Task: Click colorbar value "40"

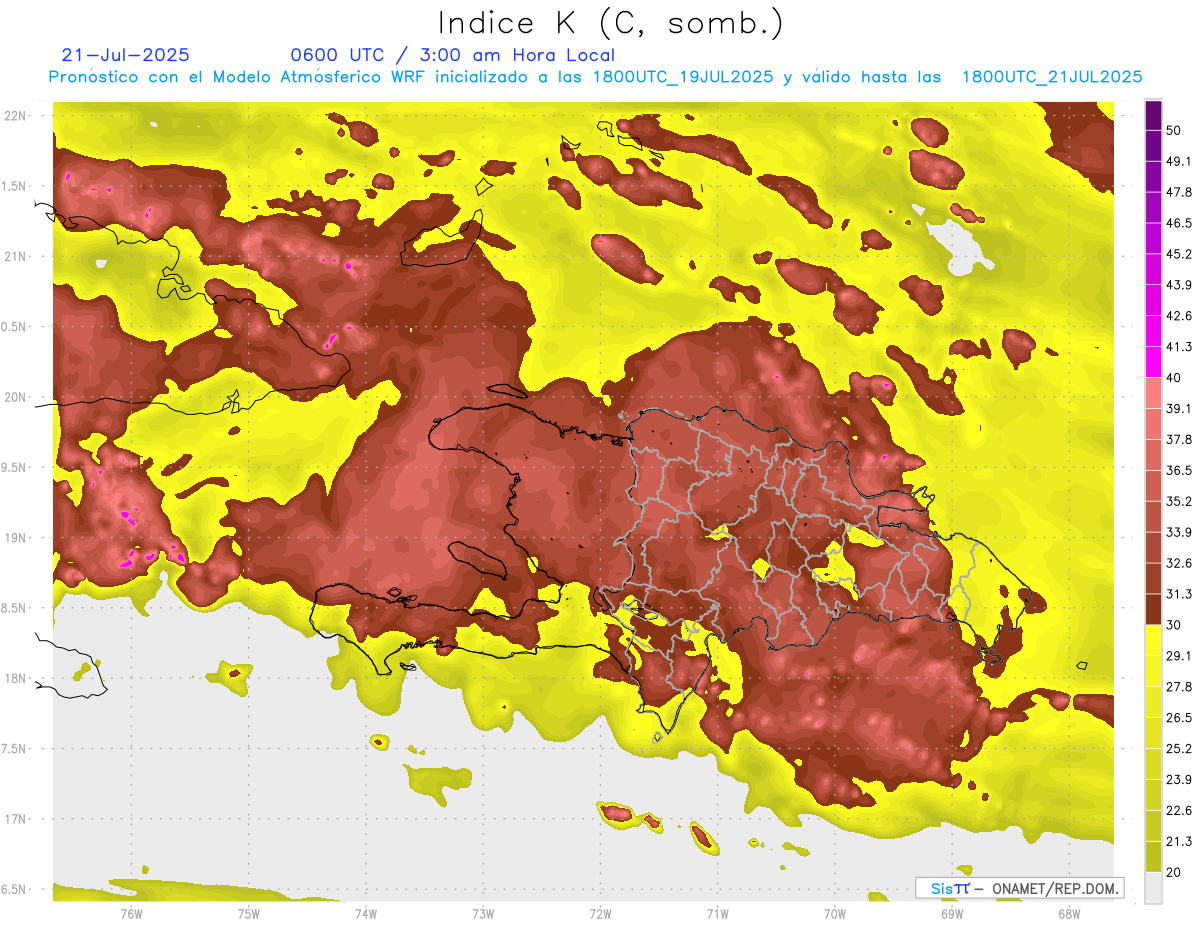Action: click(x=1174, y=377)
